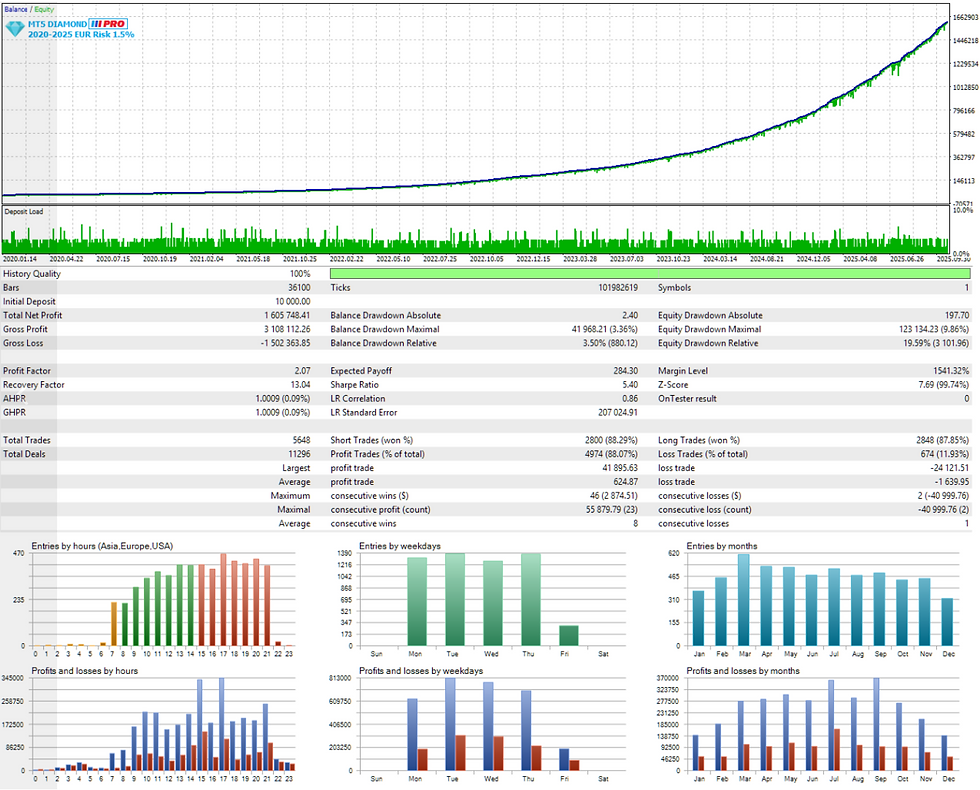Select the Total Net Profit row
The width and height of the screenshot is (980, 790).
(156, 316)
